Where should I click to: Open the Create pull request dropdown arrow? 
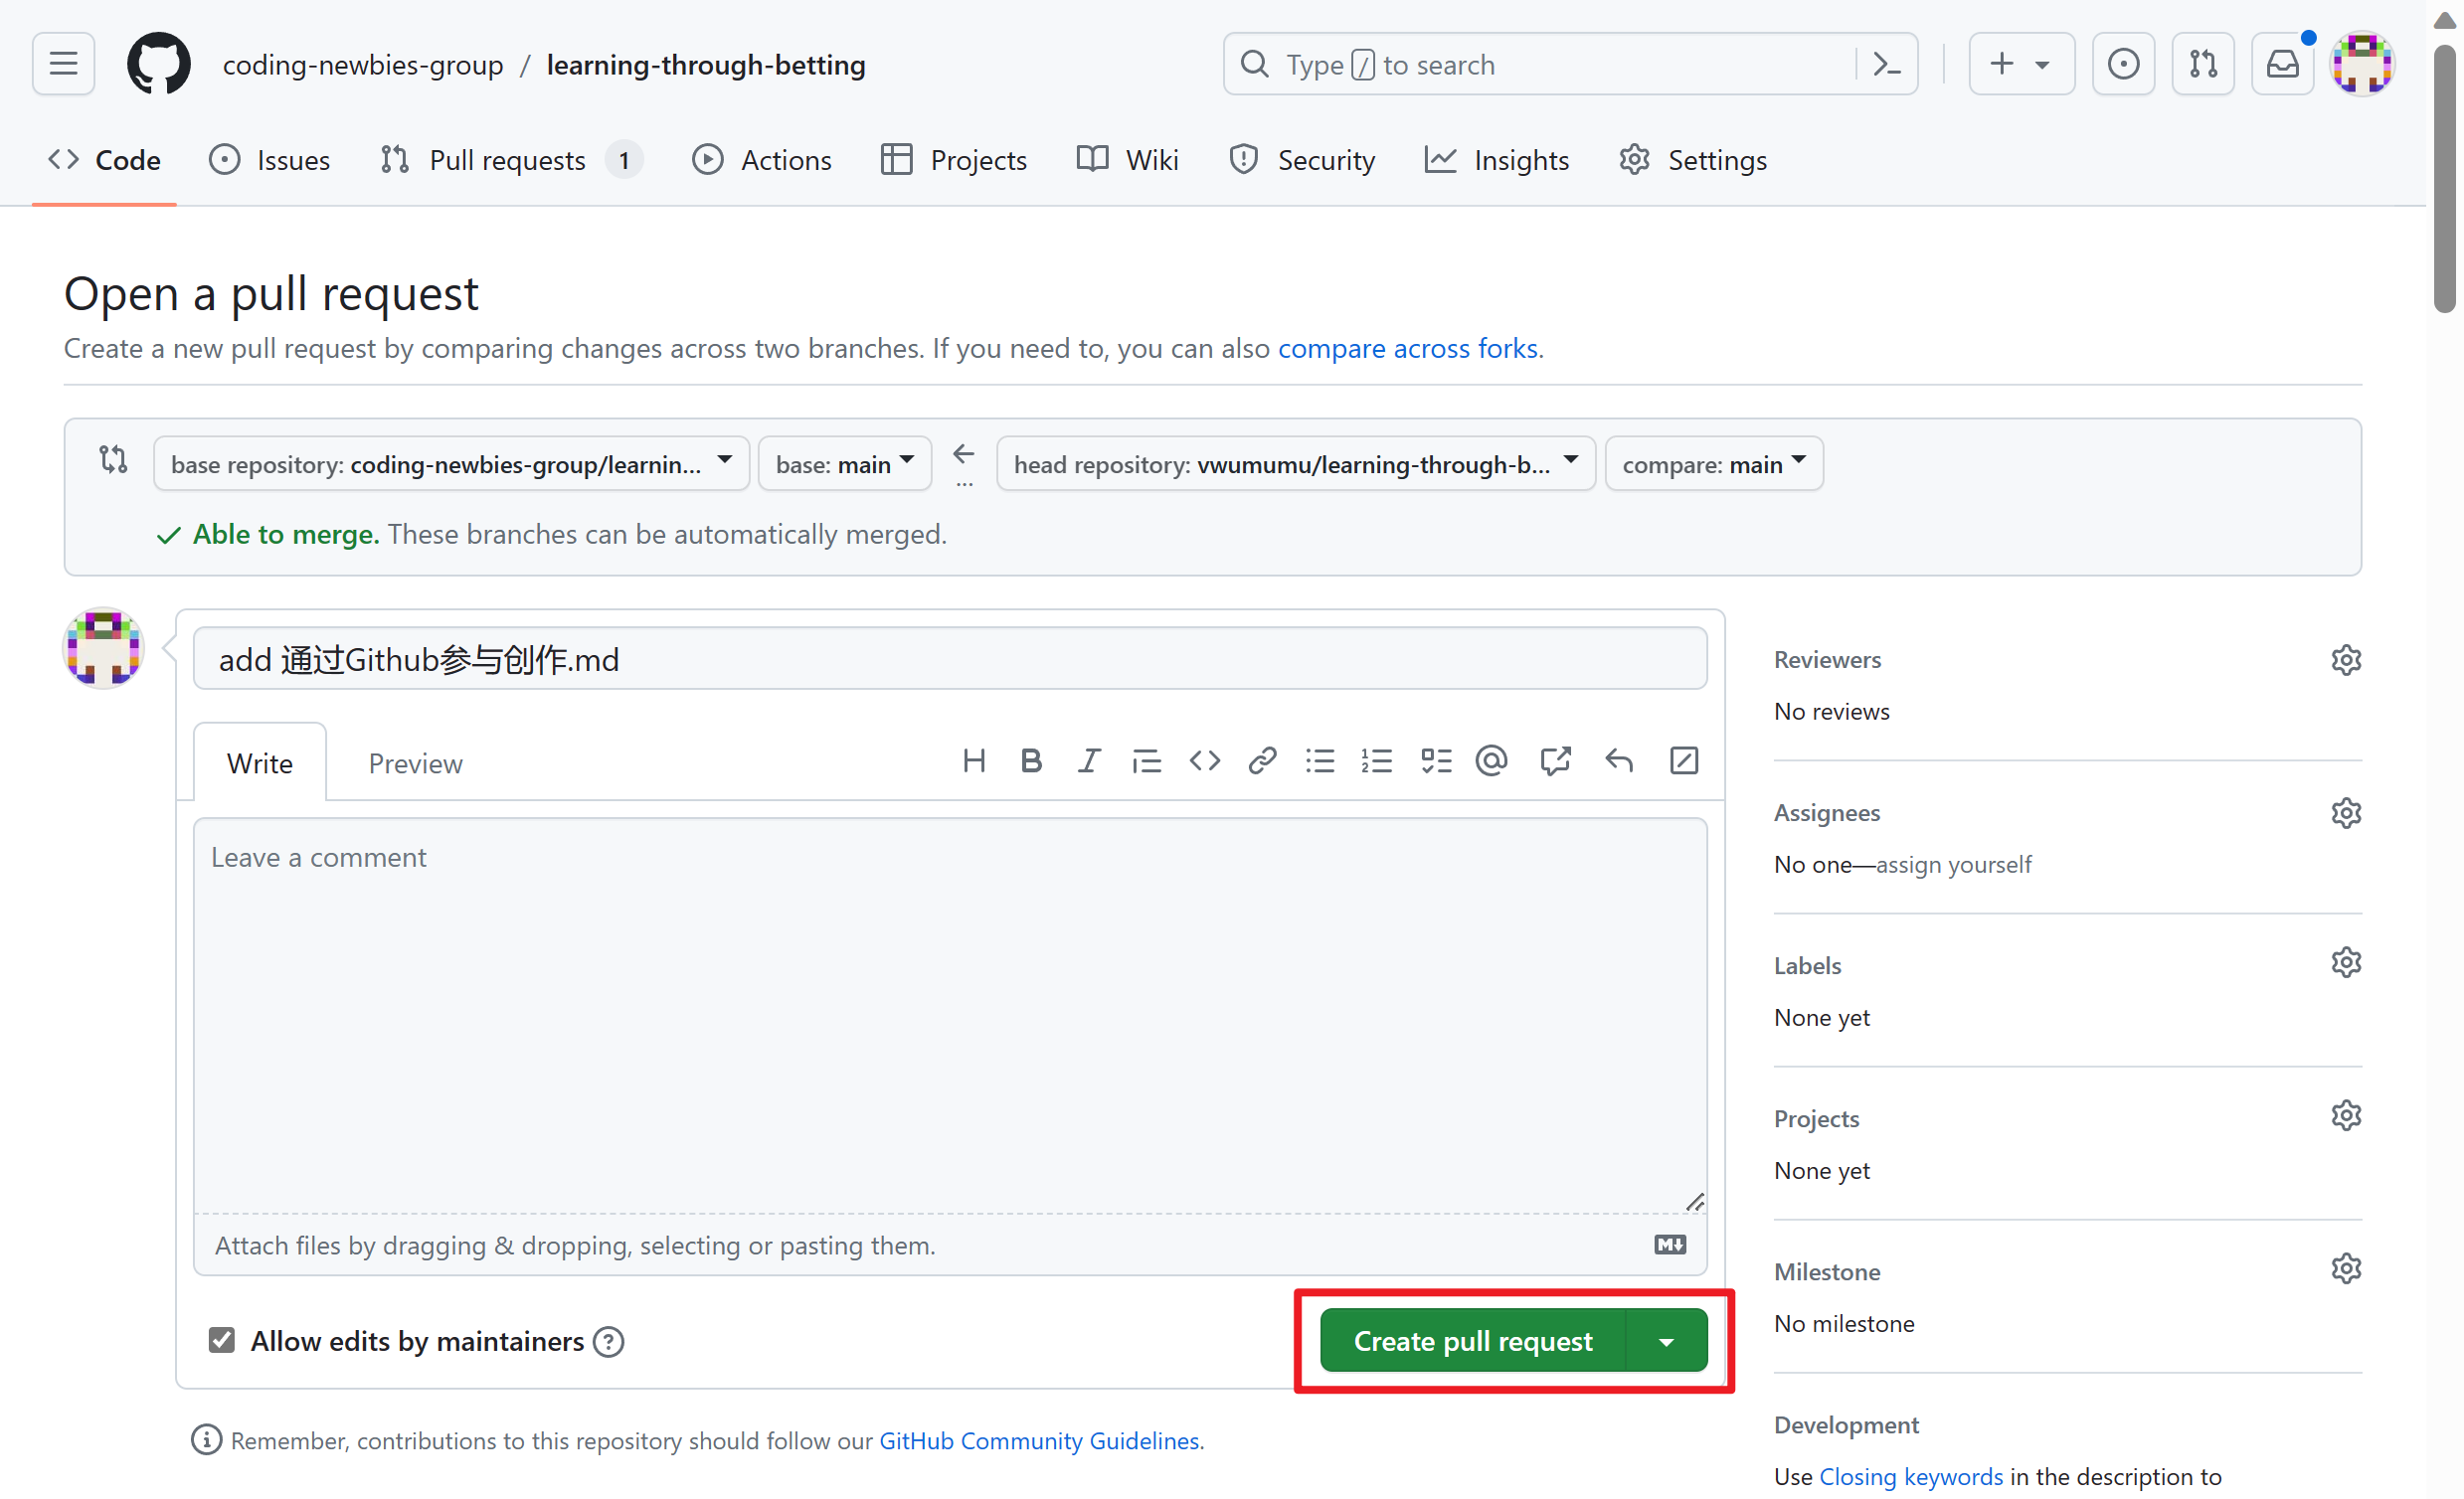tap(1666, 1341)
